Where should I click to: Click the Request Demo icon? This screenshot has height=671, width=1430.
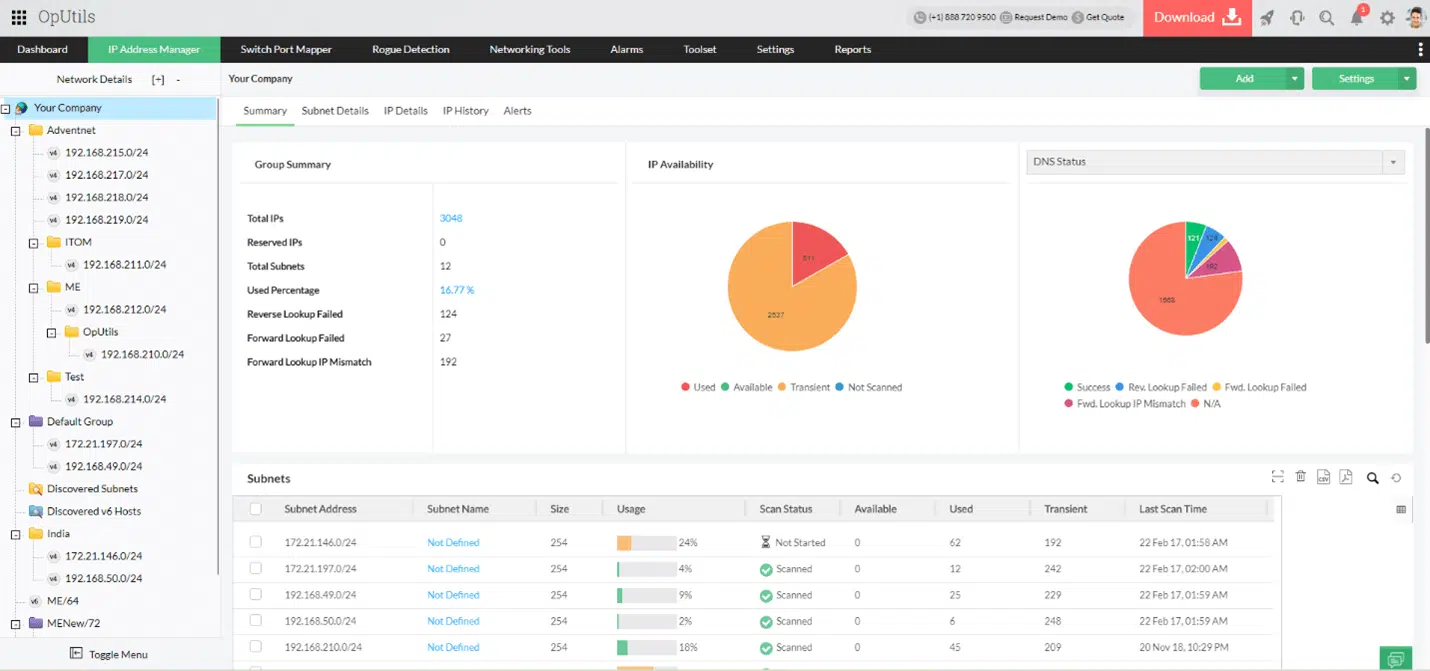[x=1006, y=17]
